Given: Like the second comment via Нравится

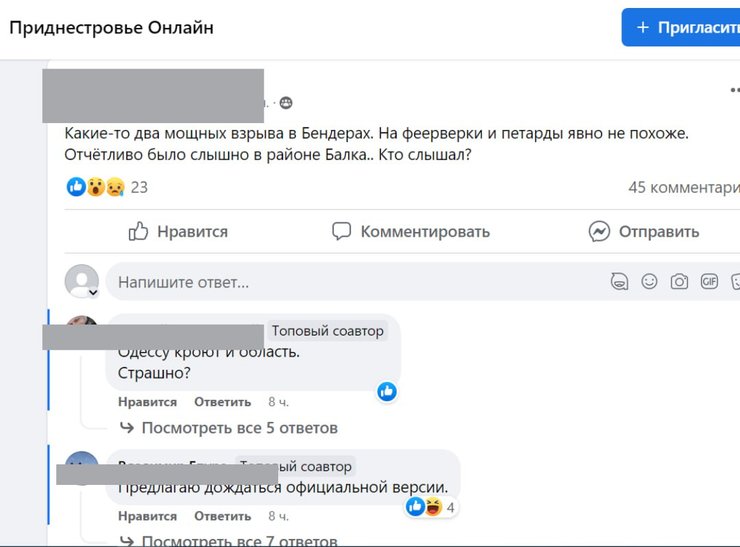Looking at the screenshot, I should click(147, 517).
